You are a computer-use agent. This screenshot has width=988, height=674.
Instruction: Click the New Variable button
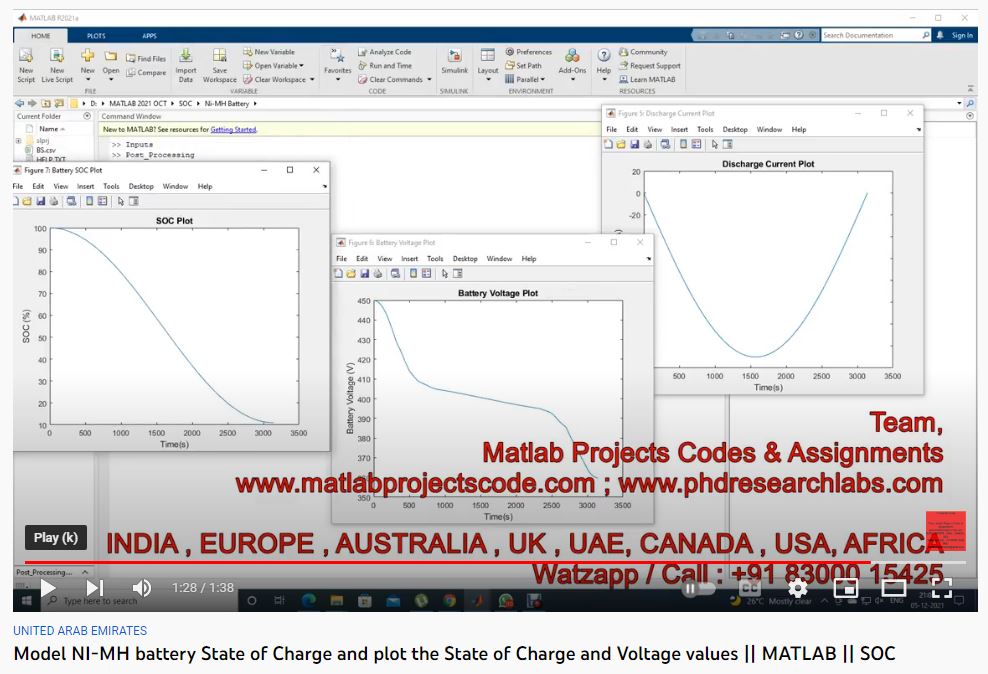tap(270, 51)
